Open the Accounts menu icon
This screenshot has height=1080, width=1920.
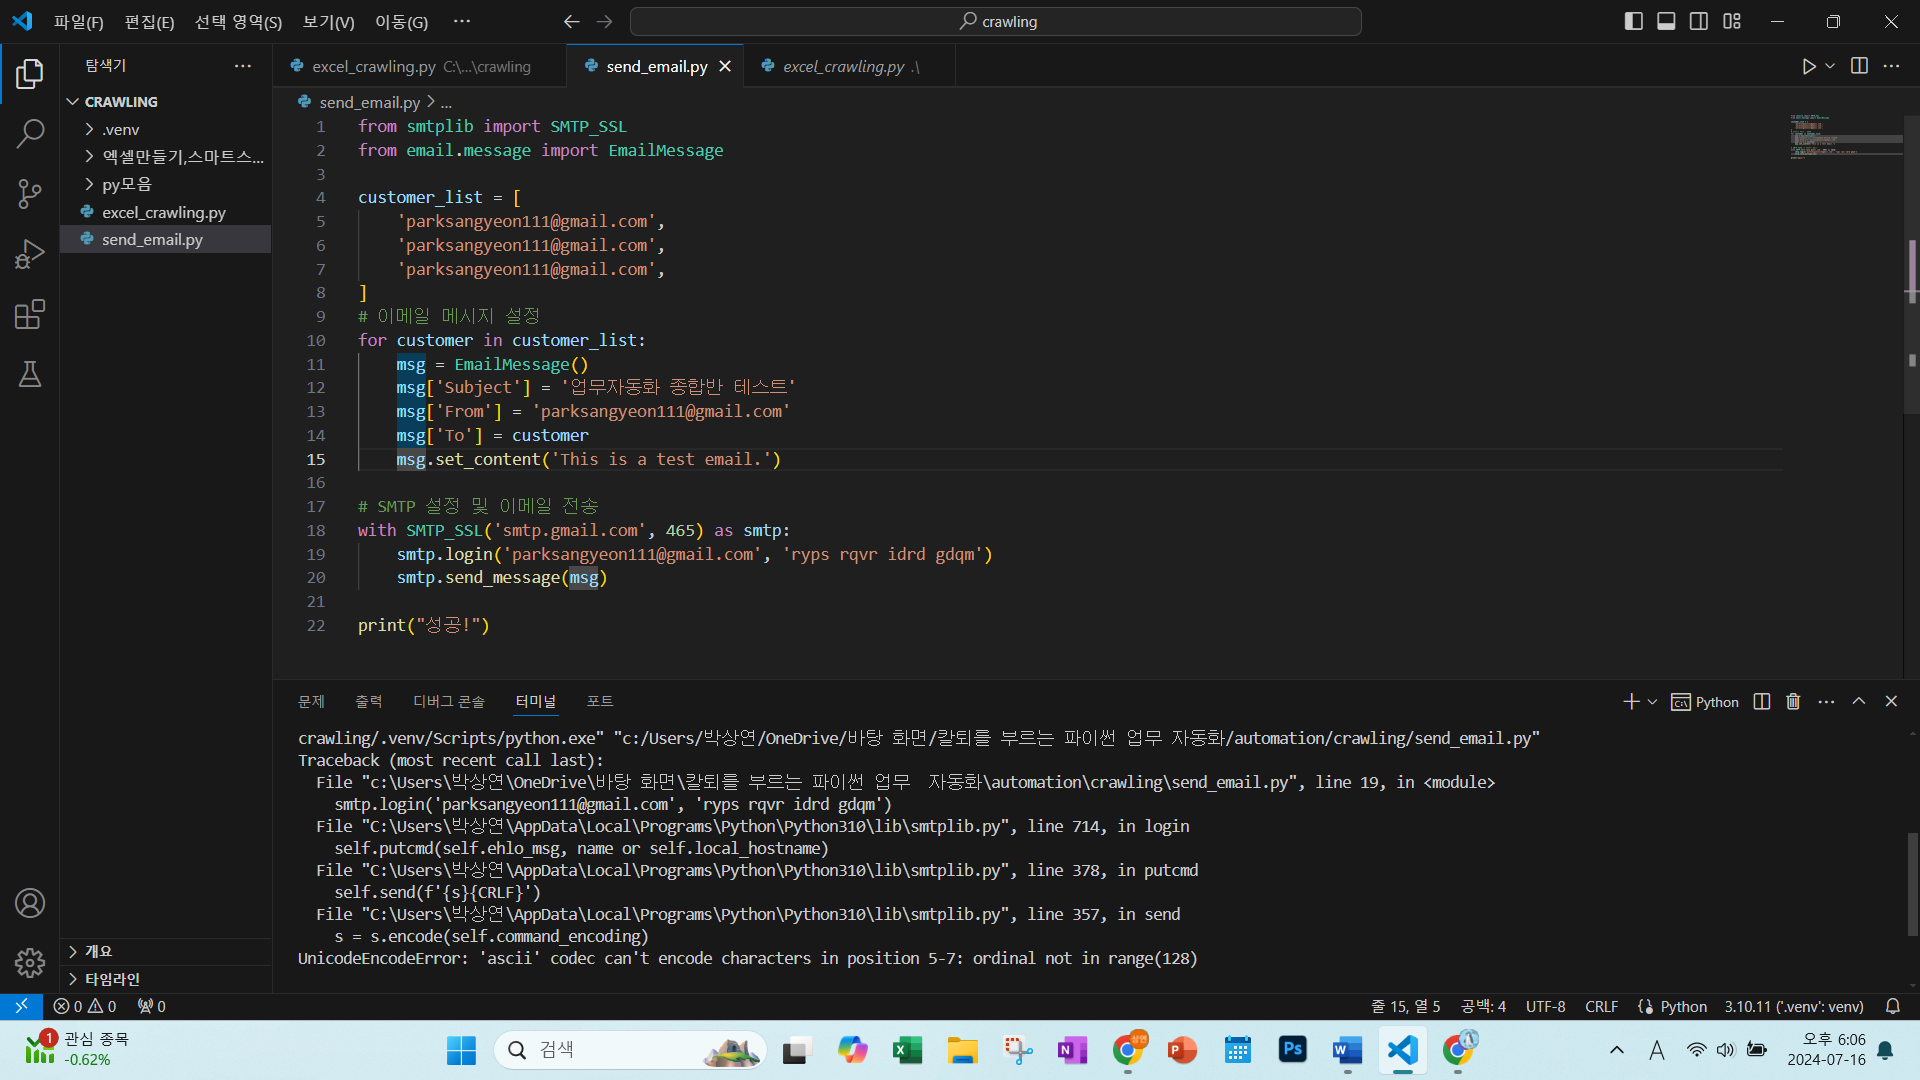point(30,903)
